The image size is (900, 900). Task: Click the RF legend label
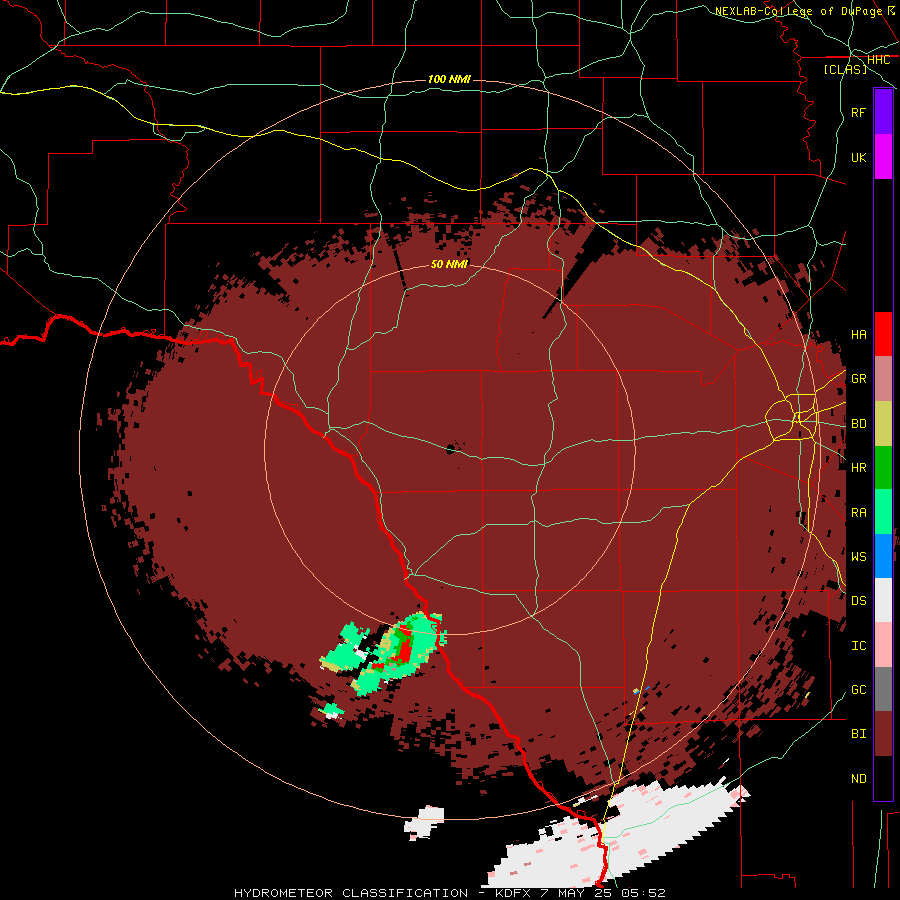[x=858, y=112]
